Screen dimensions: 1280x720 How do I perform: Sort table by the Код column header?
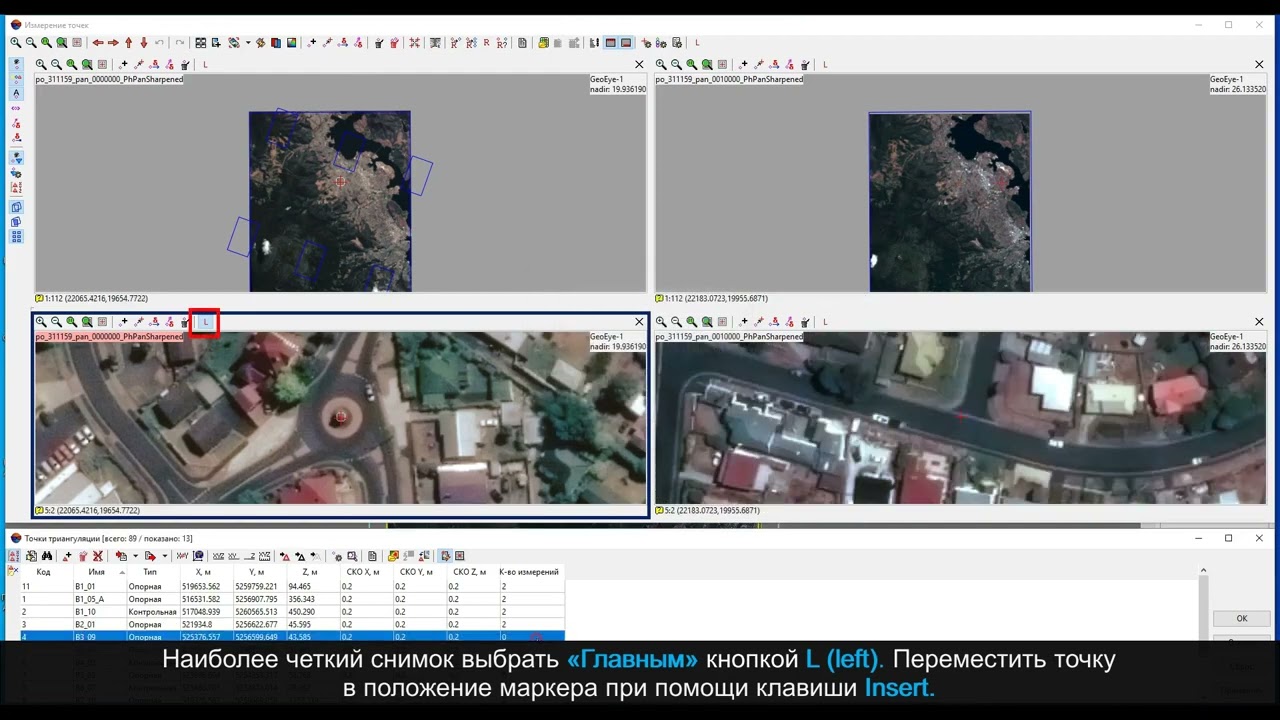coord(44,572)
